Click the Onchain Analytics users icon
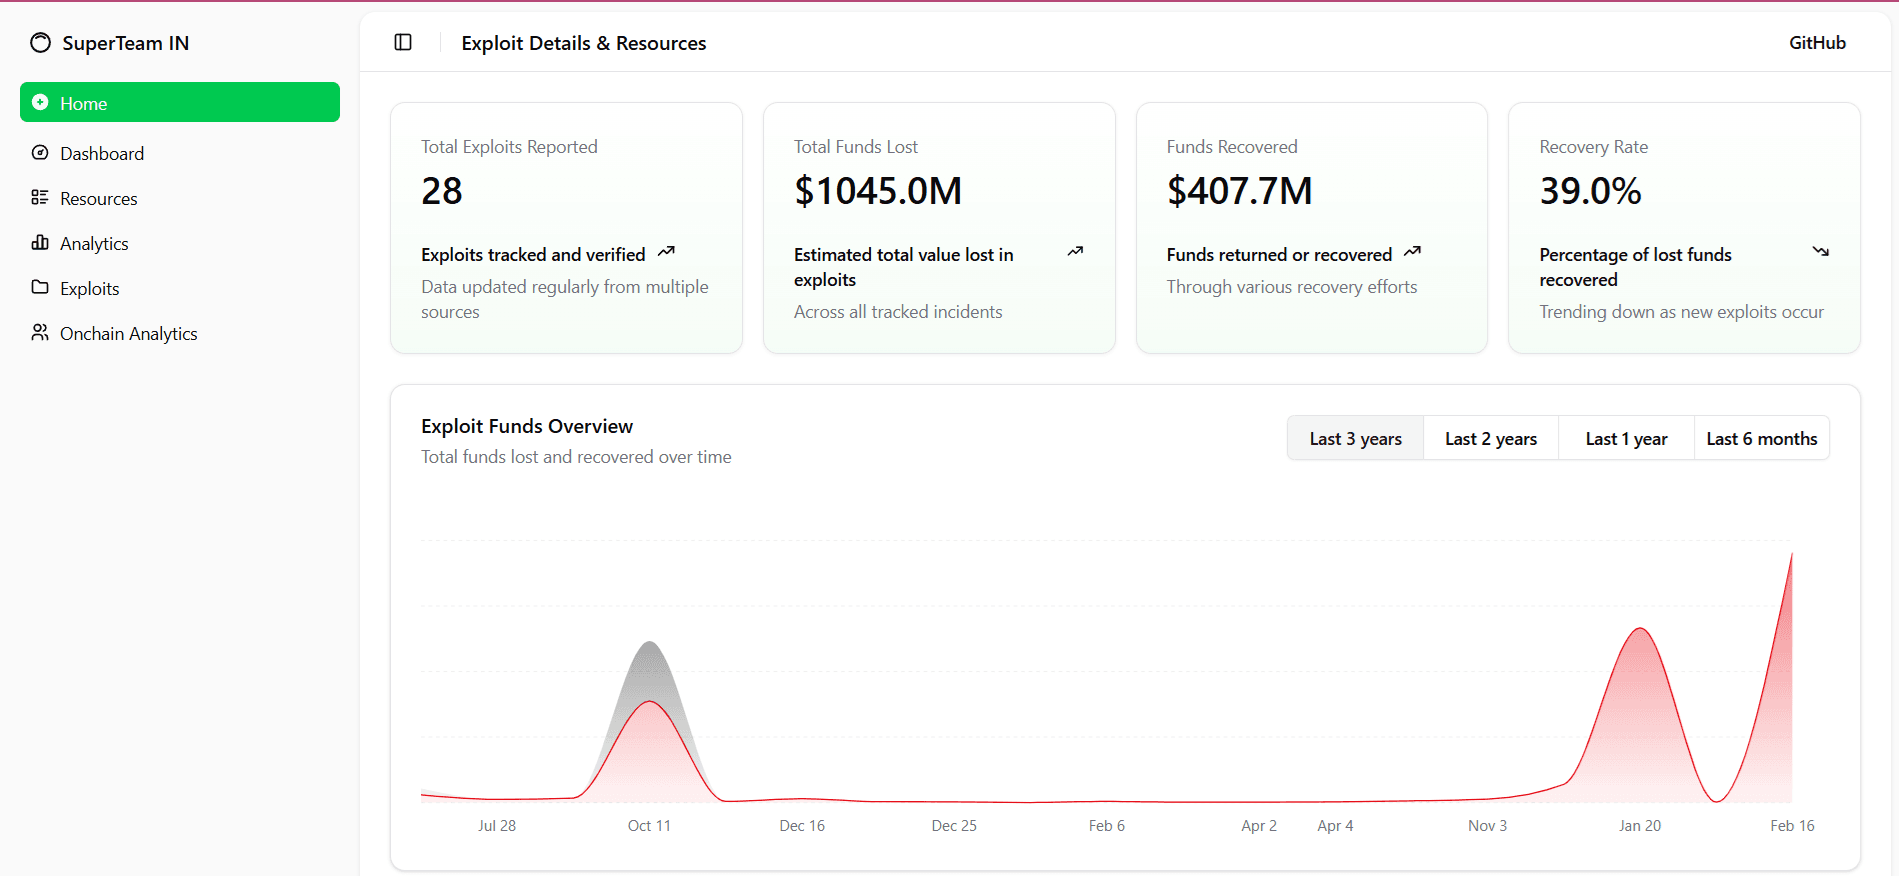 point(40,332)
